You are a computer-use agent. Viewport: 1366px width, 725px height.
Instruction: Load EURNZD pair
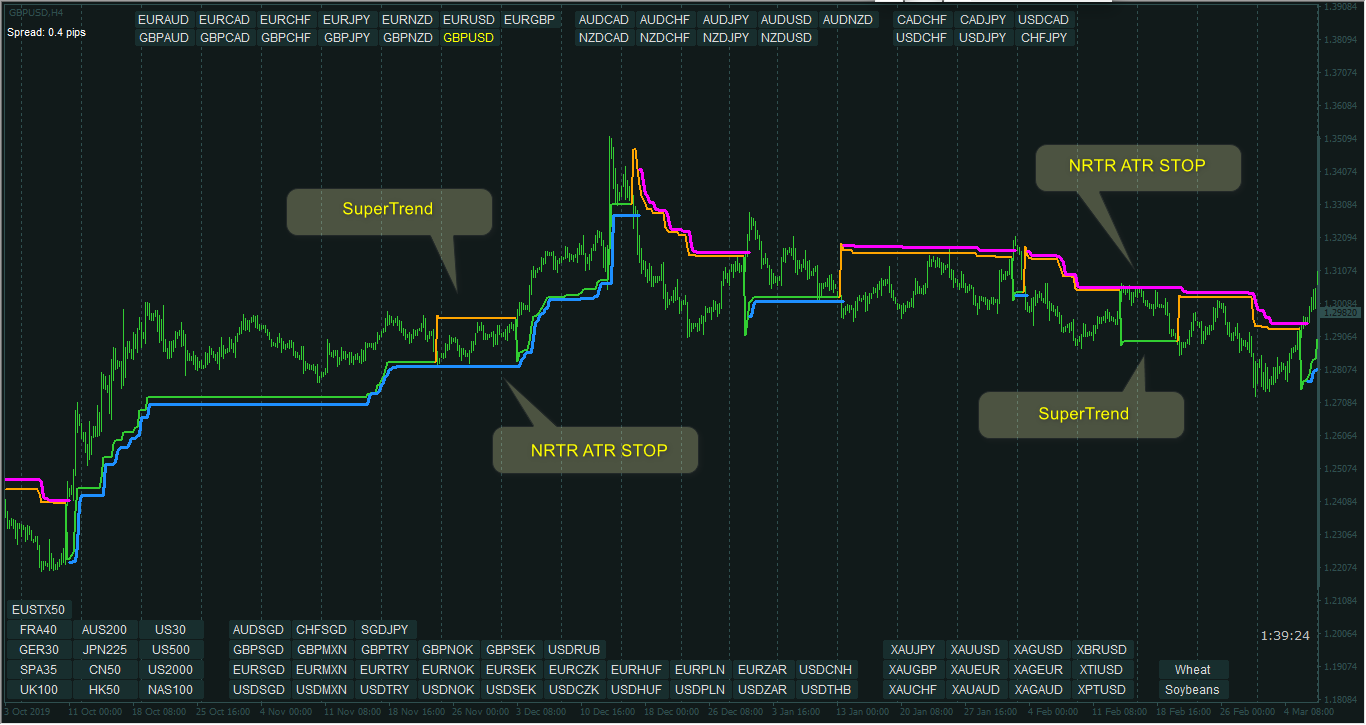408,20
